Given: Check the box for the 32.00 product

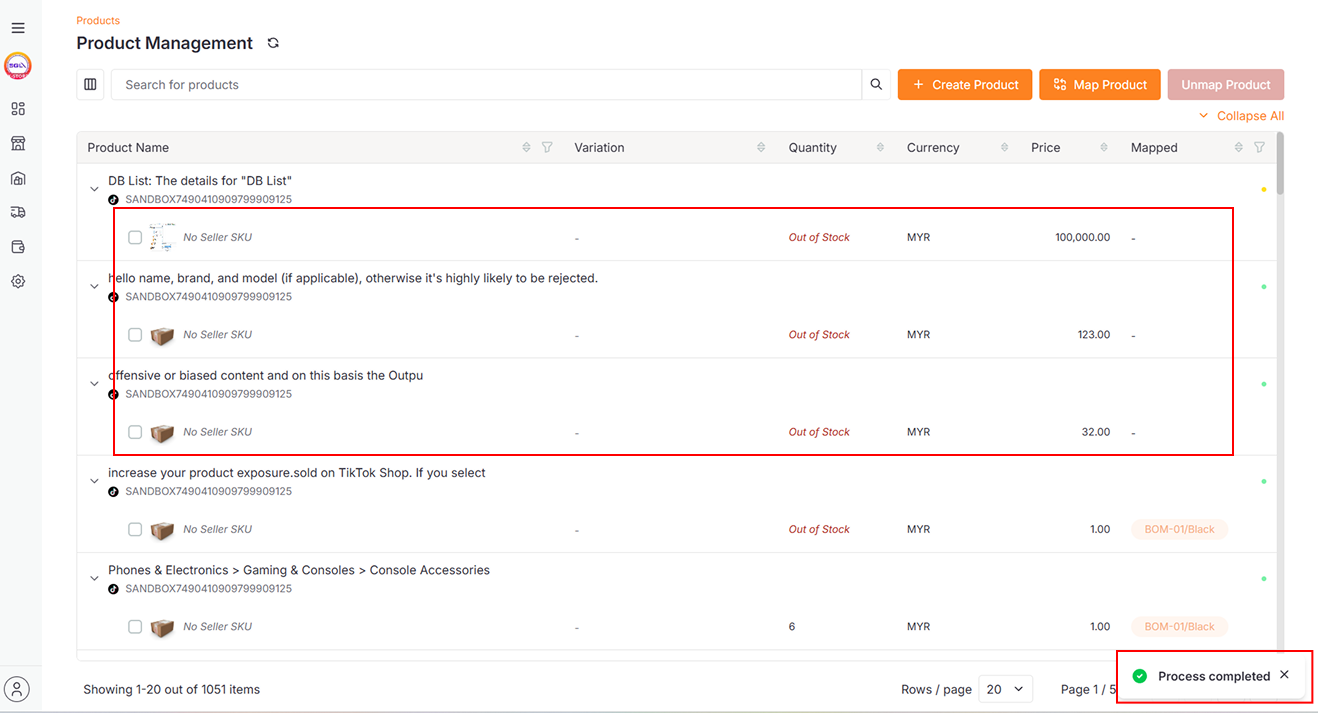Looking at the screenshot, I should coord(135,432).
